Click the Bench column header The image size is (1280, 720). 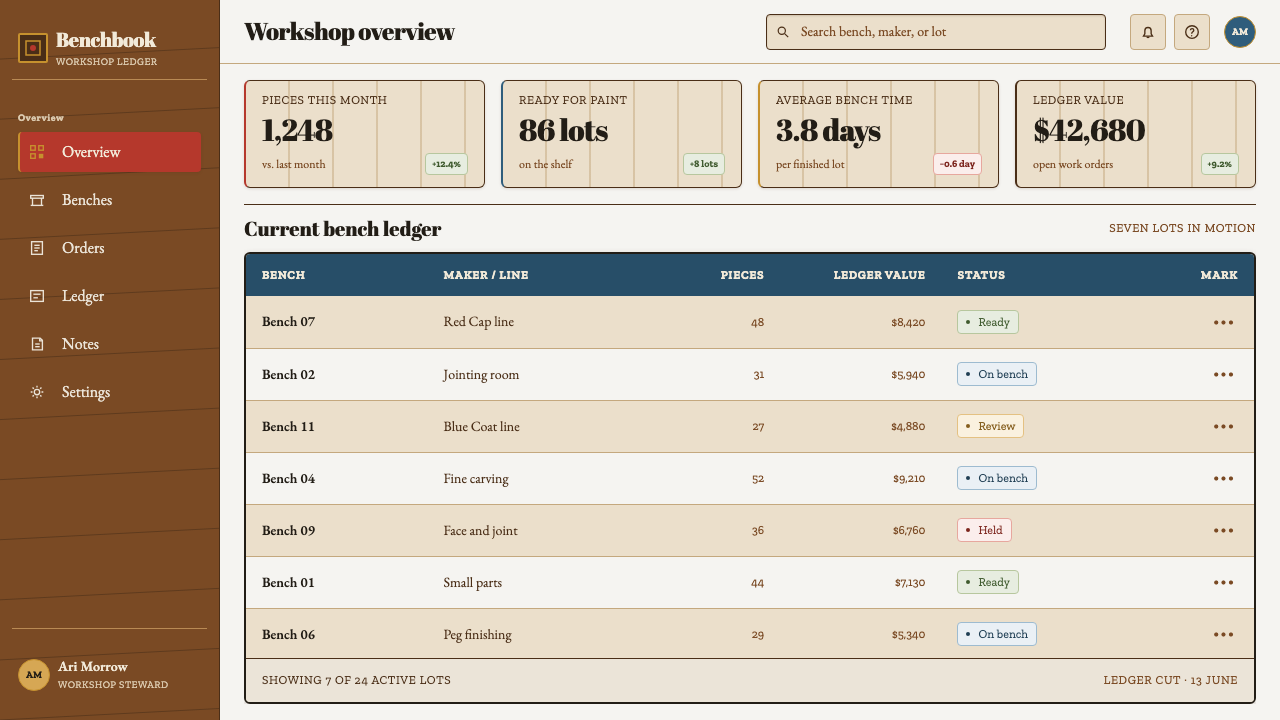click(283, 275)
